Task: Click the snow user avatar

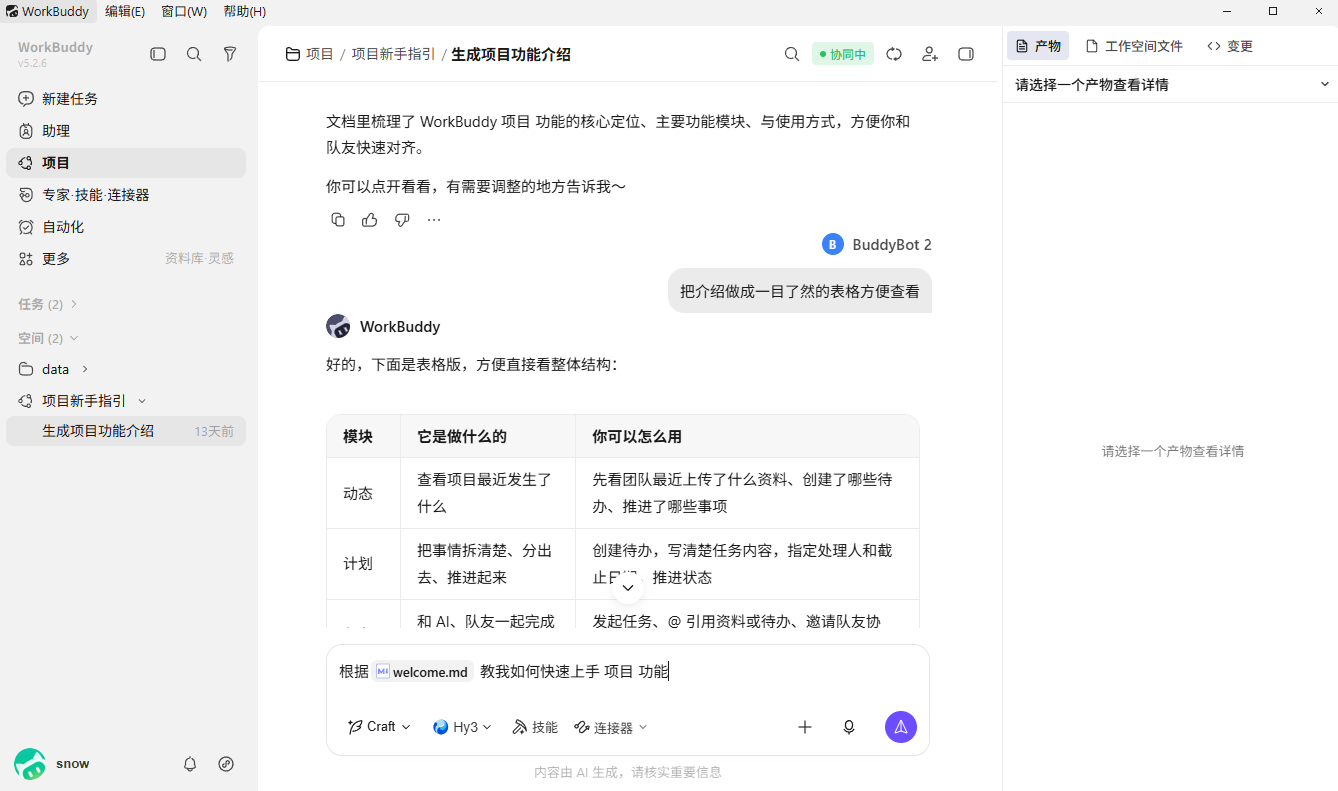Action: click(x=30, y=764)
